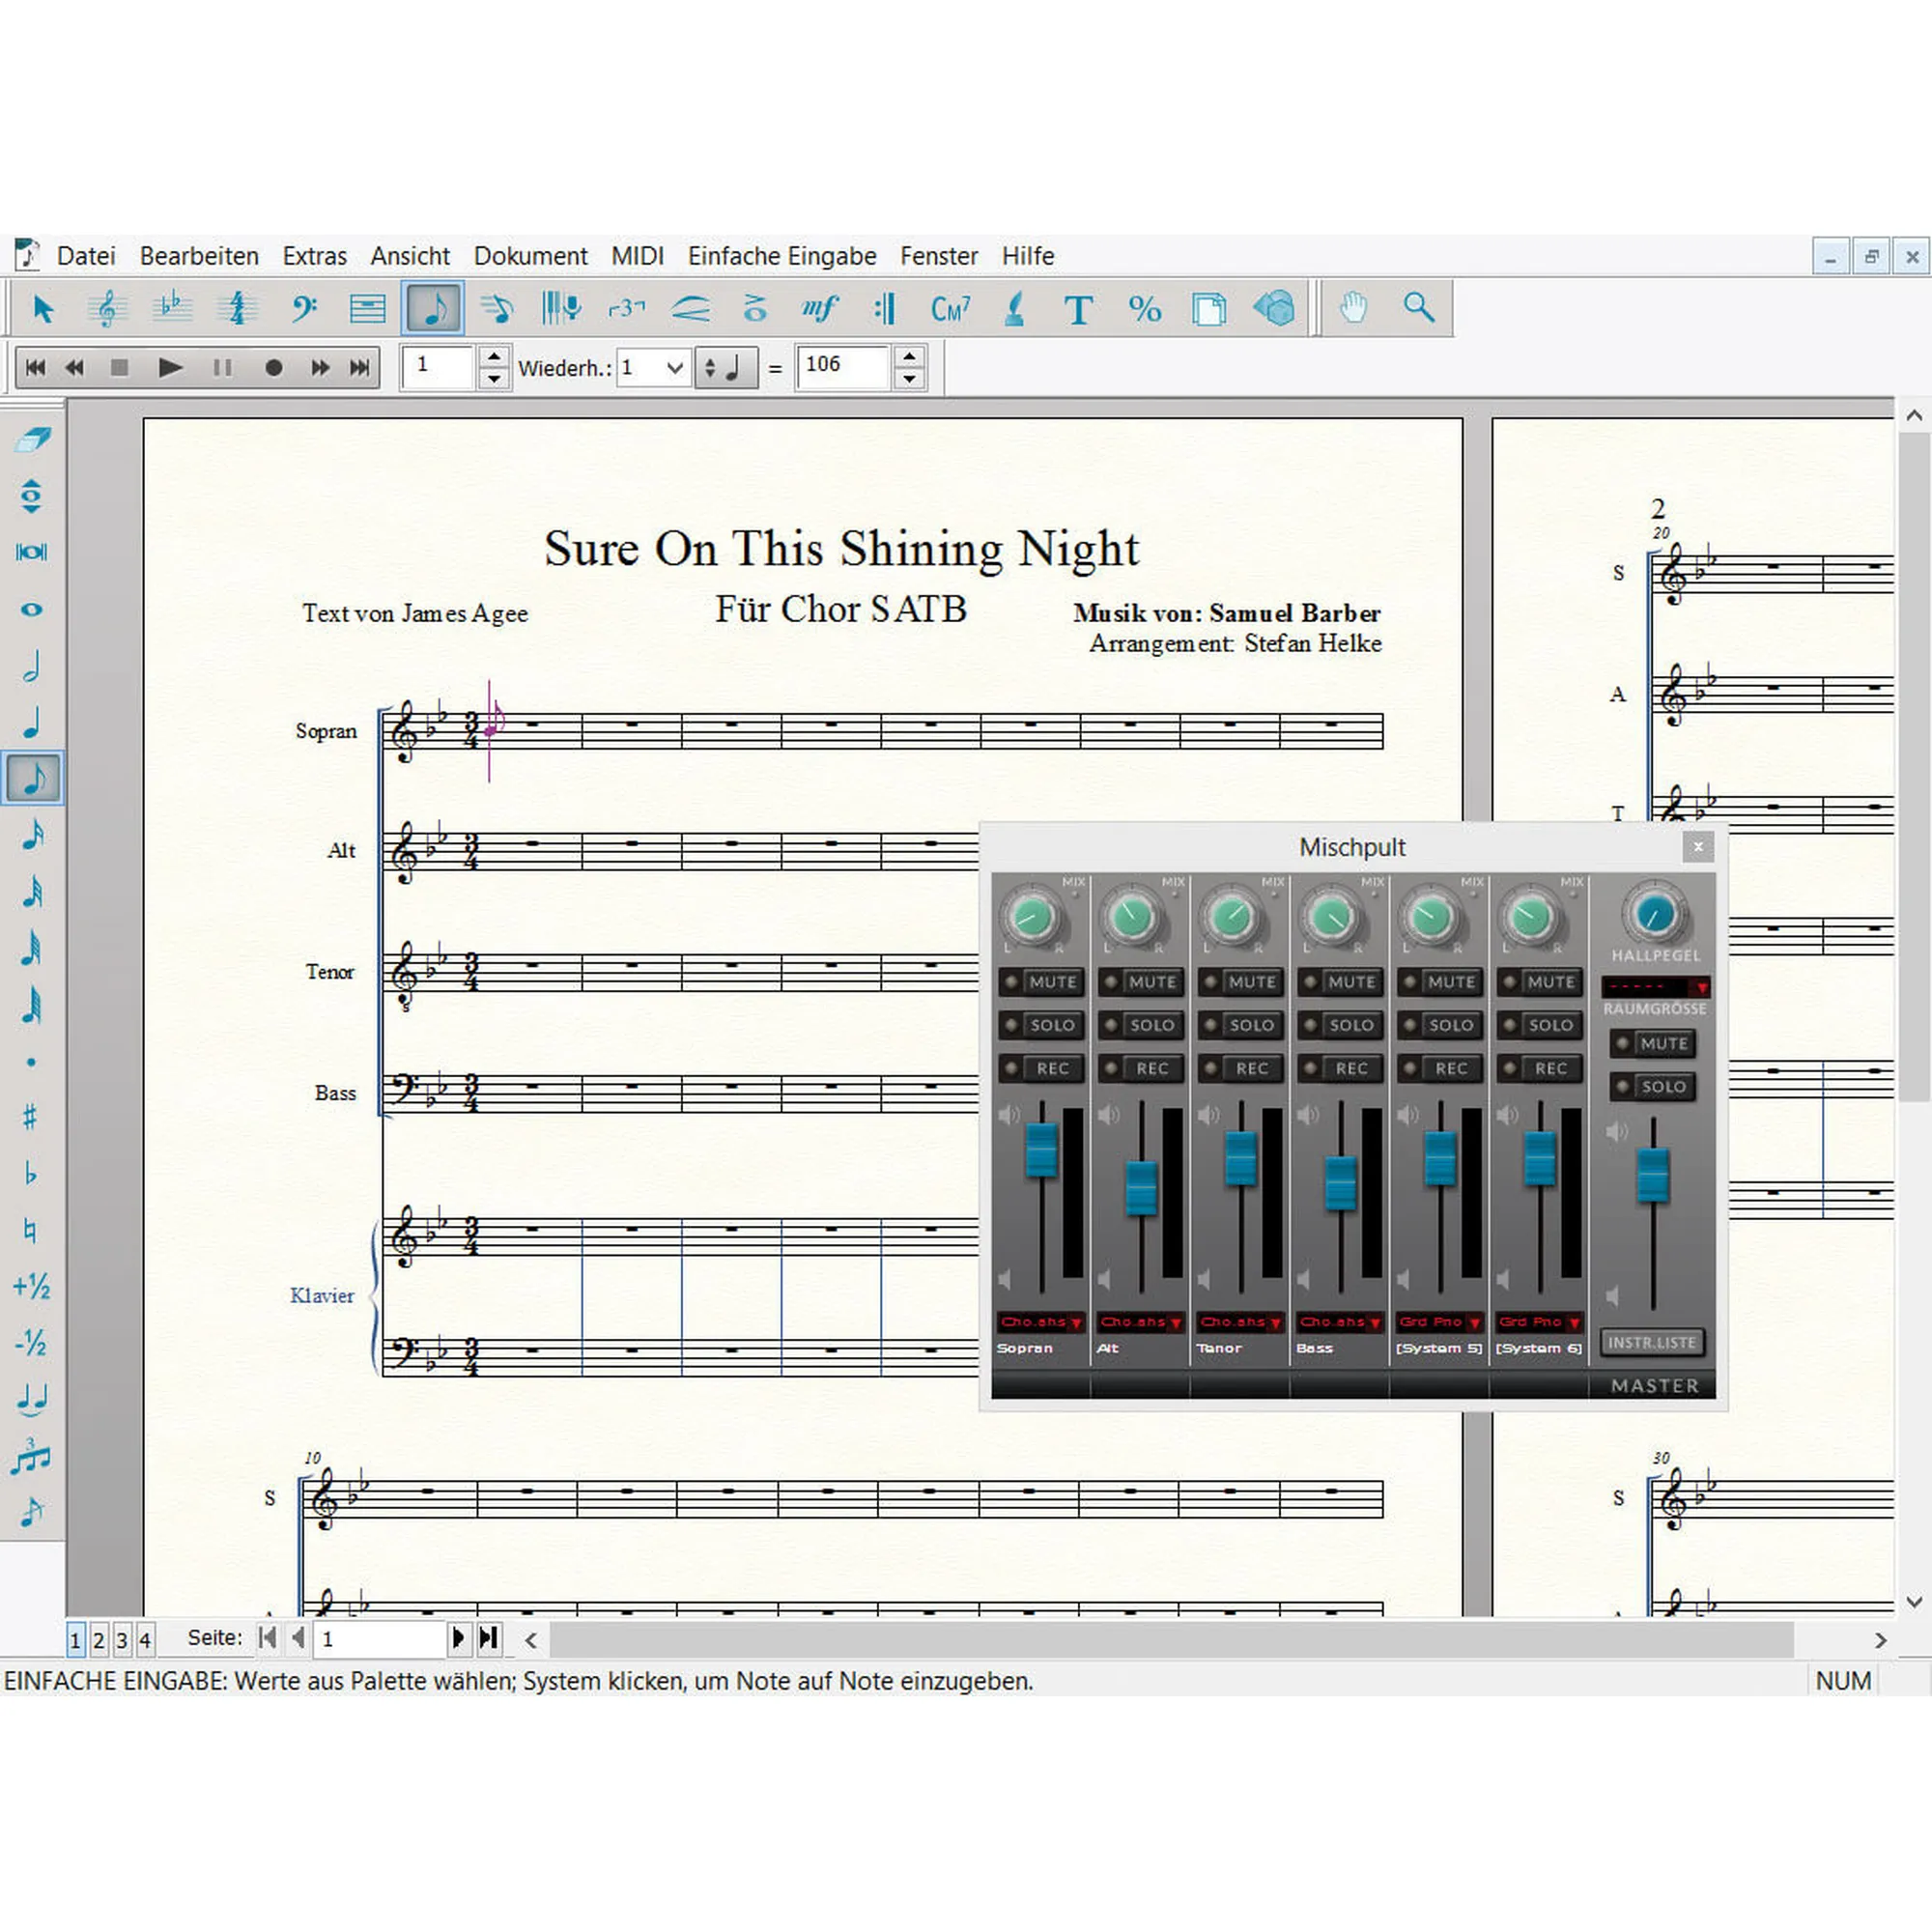The image size is (1932, 1932).
Task: Select the time signature tool
Action: 237,308
